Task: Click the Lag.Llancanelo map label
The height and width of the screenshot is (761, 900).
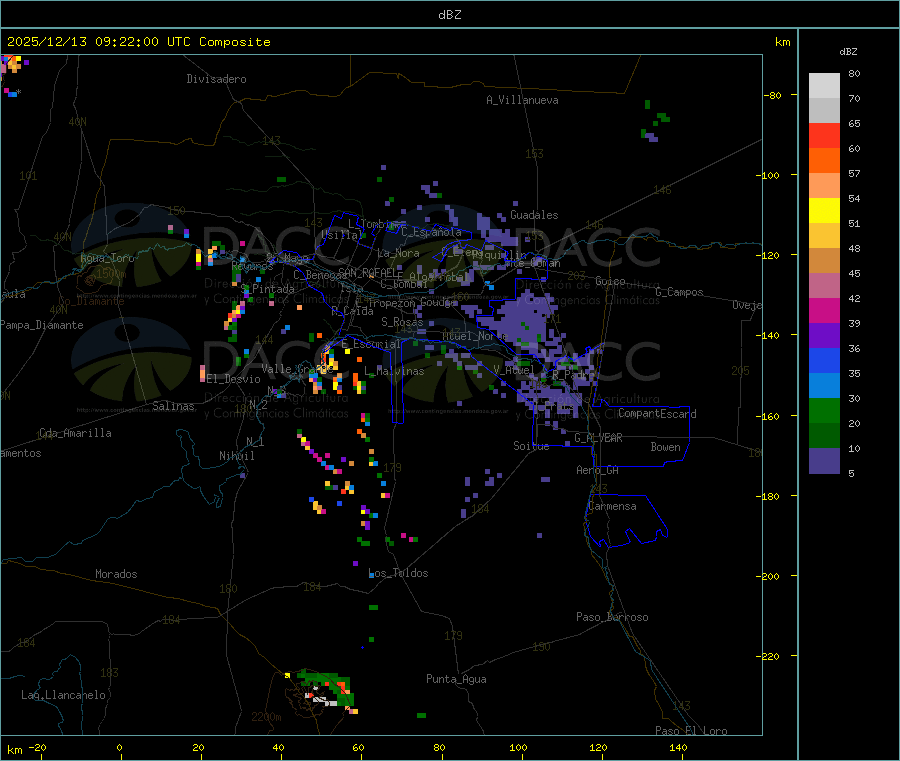Action: [63, 695]
